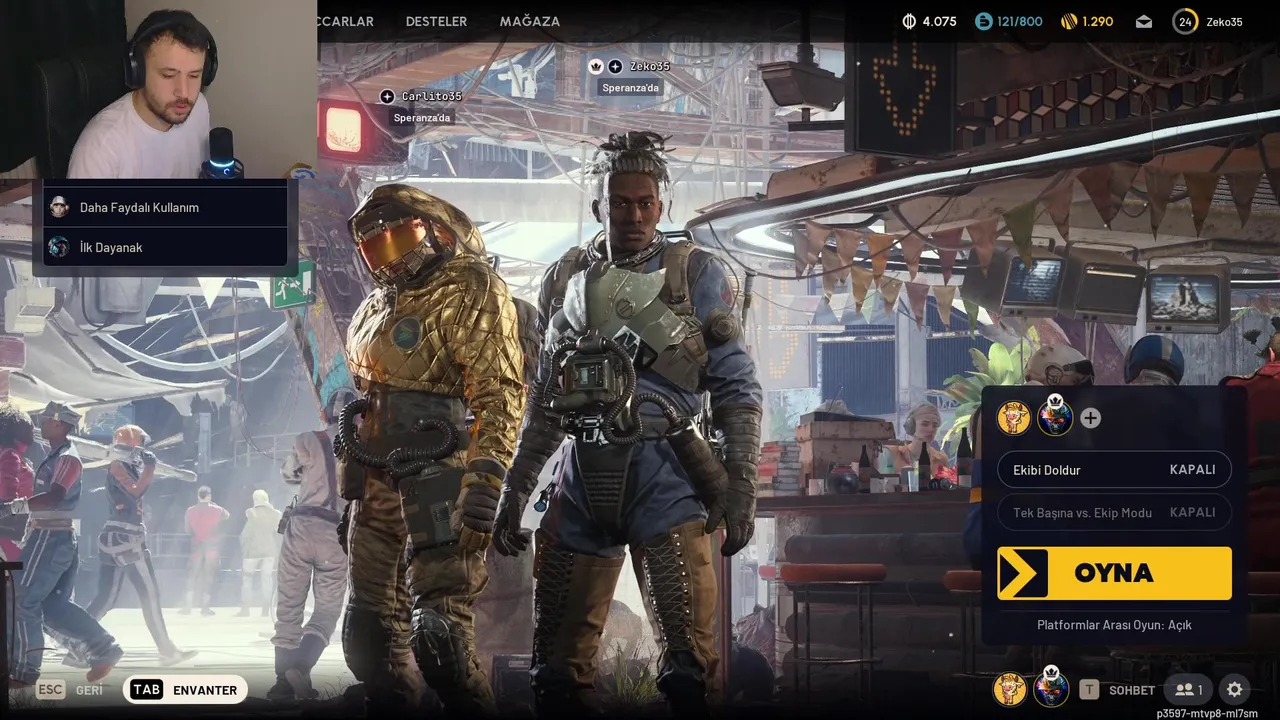Click the yellow striped currency icon beside 1.290

coord(1069,21)
